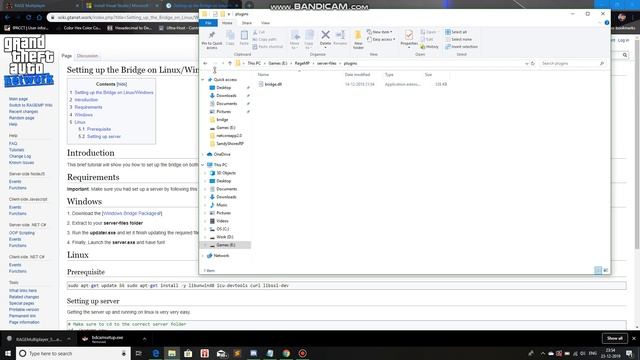Open Edge browser from the taskbar
The width and height of the screenshot is (640, 360).
click(x=156, y=353)
